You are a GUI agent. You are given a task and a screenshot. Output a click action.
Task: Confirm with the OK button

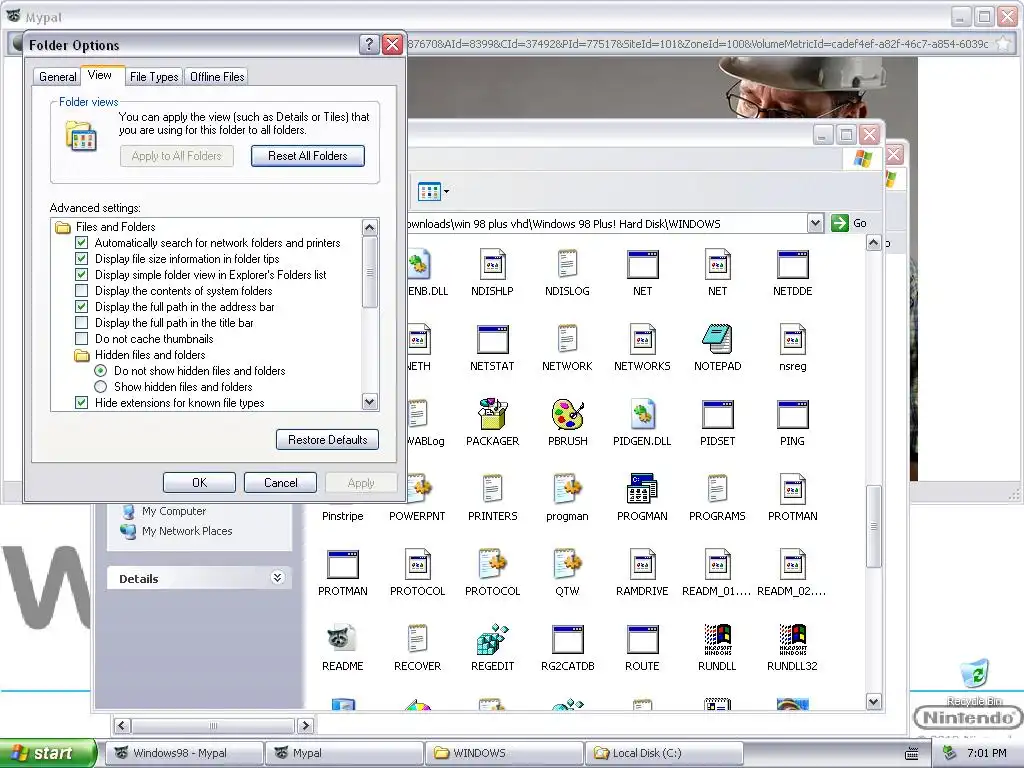point(199,483)
